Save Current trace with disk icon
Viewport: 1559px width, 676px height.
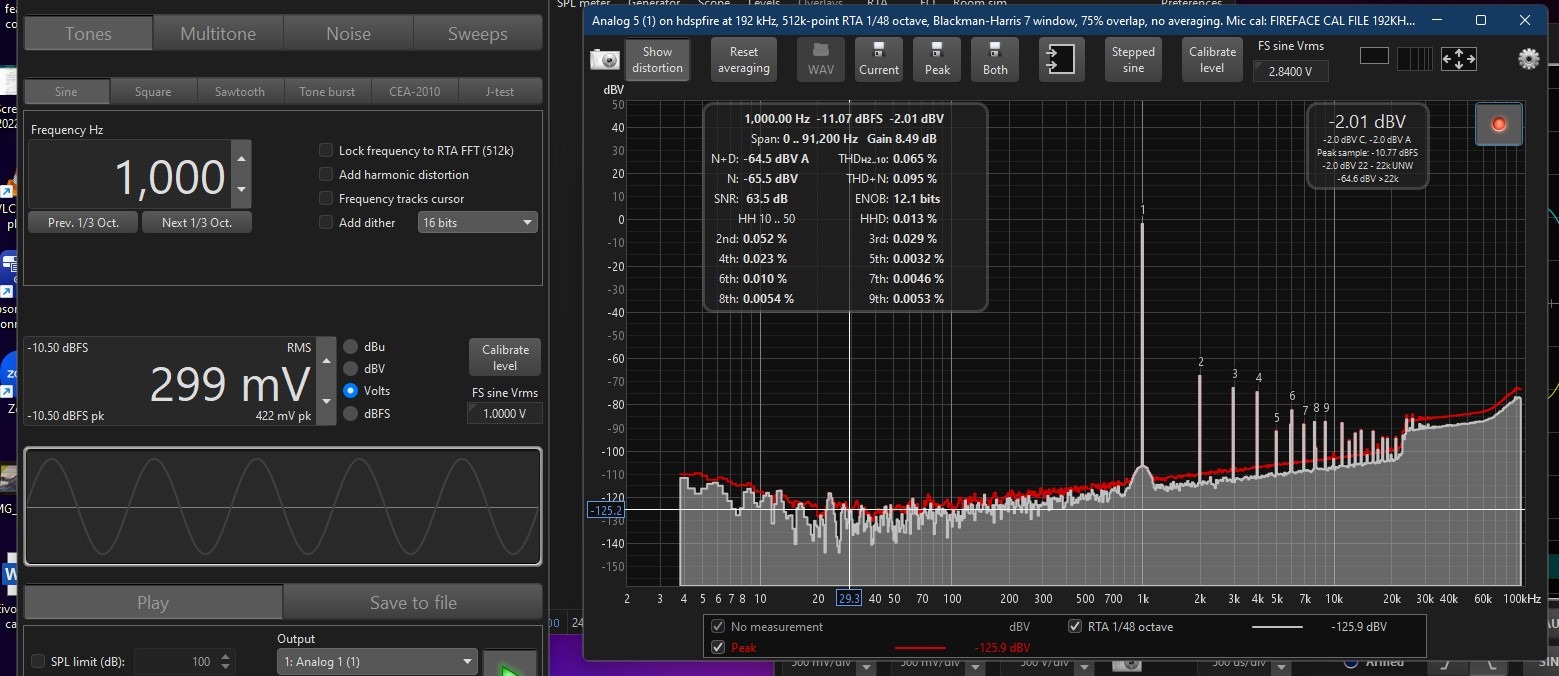coord(879,60)
